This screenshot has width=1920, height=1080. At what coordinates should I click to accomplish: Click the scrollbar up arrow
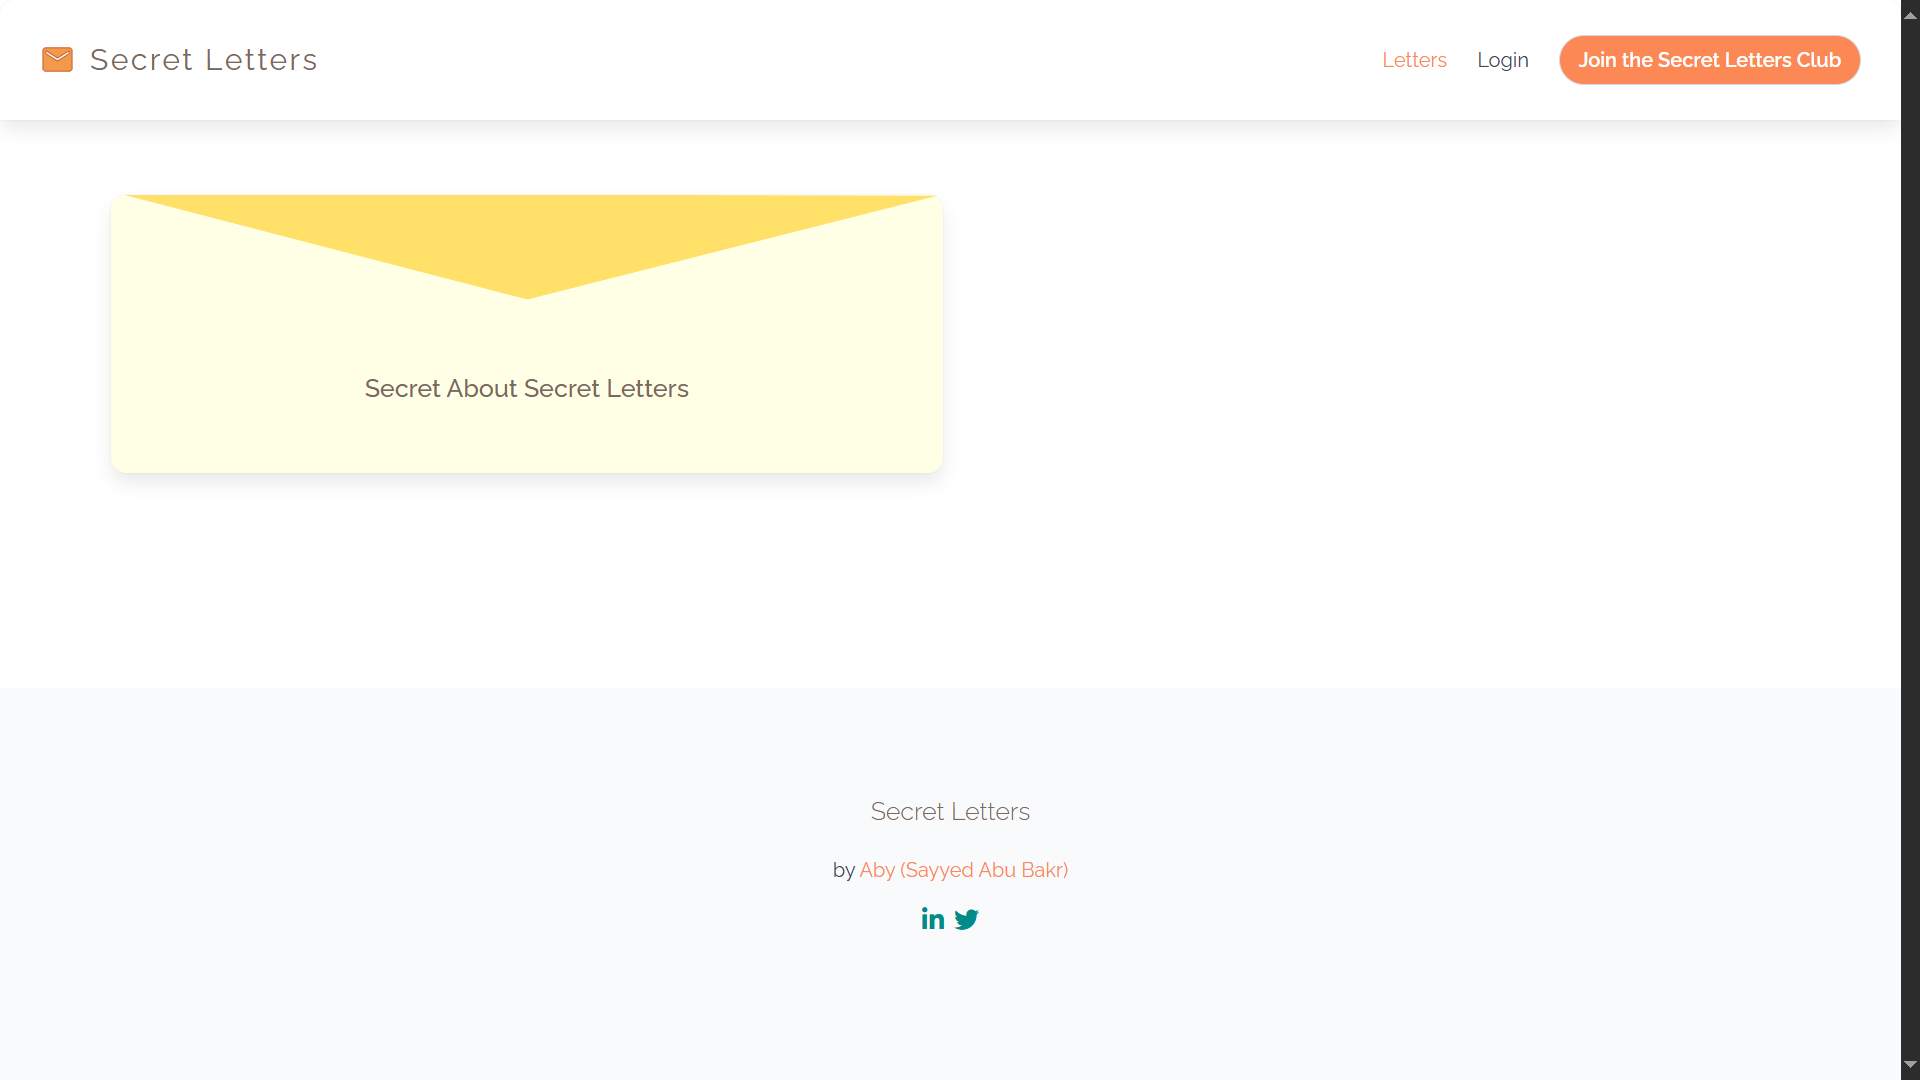(x=1908, y=14)
